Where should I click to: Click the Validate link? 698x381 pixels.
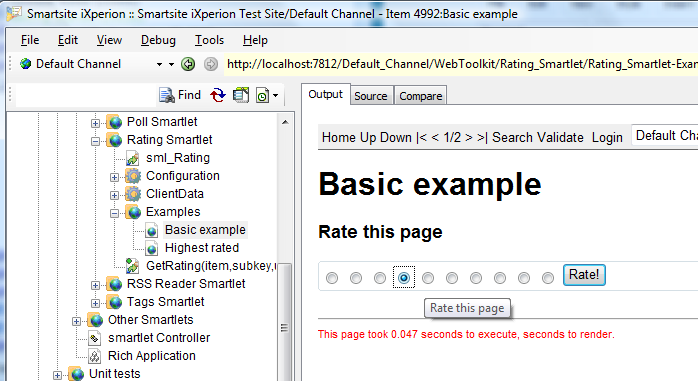point(560,138)
